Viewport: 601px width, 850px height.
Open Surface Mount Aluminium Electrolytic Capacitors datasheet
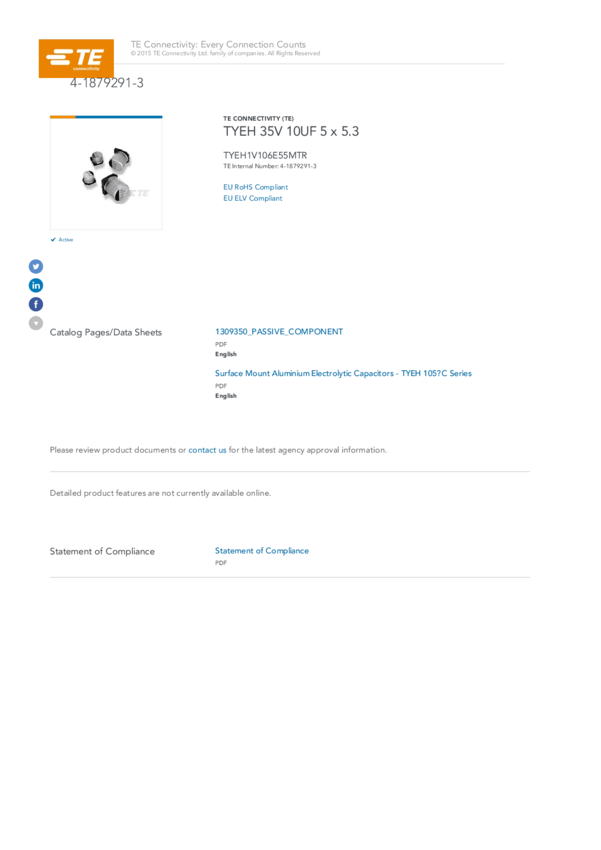click(343, 373)
